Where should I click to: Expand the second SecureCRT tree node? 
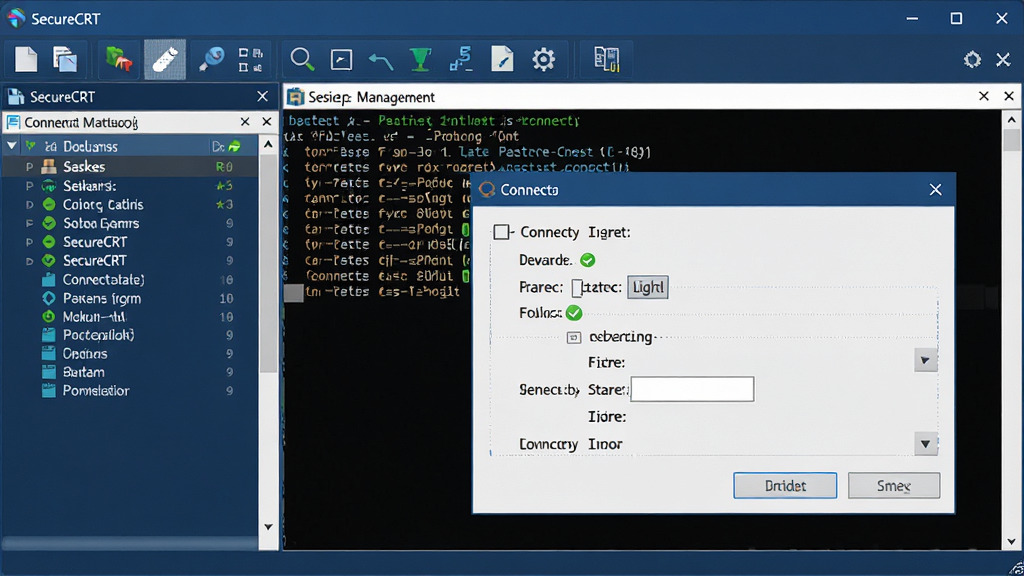(x=29, y=261)
